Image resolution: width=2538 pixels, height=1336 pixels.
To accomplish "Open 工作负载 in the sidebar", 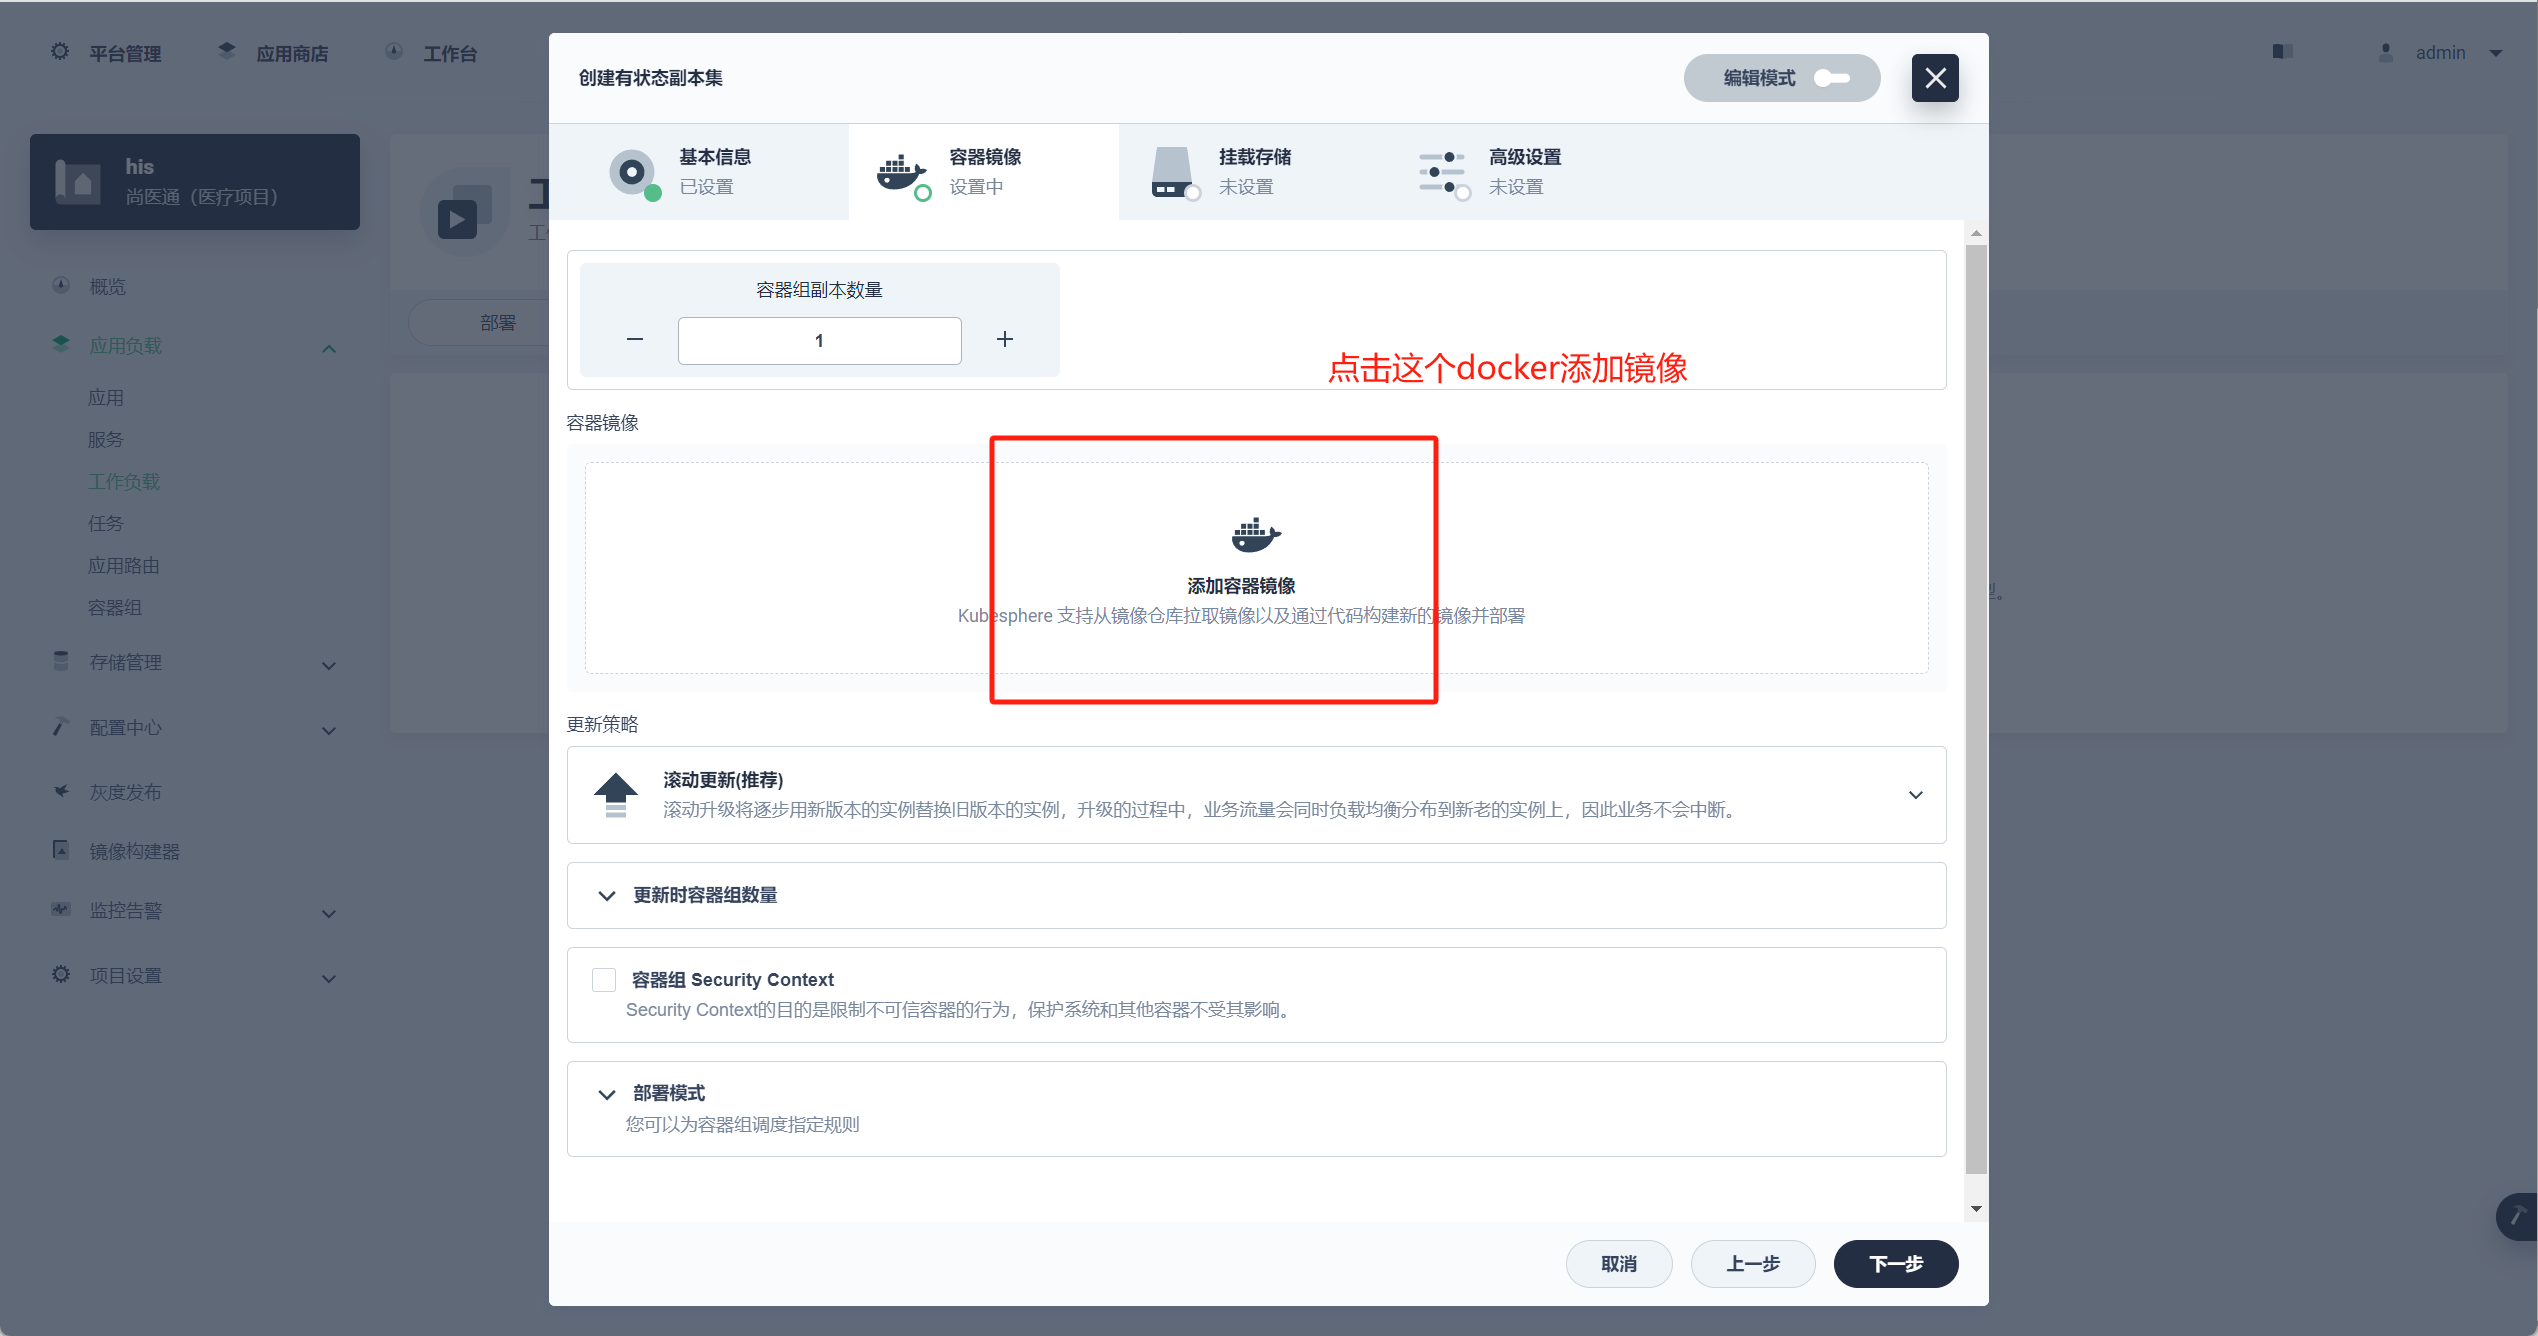I will click(x=124, y=482).
